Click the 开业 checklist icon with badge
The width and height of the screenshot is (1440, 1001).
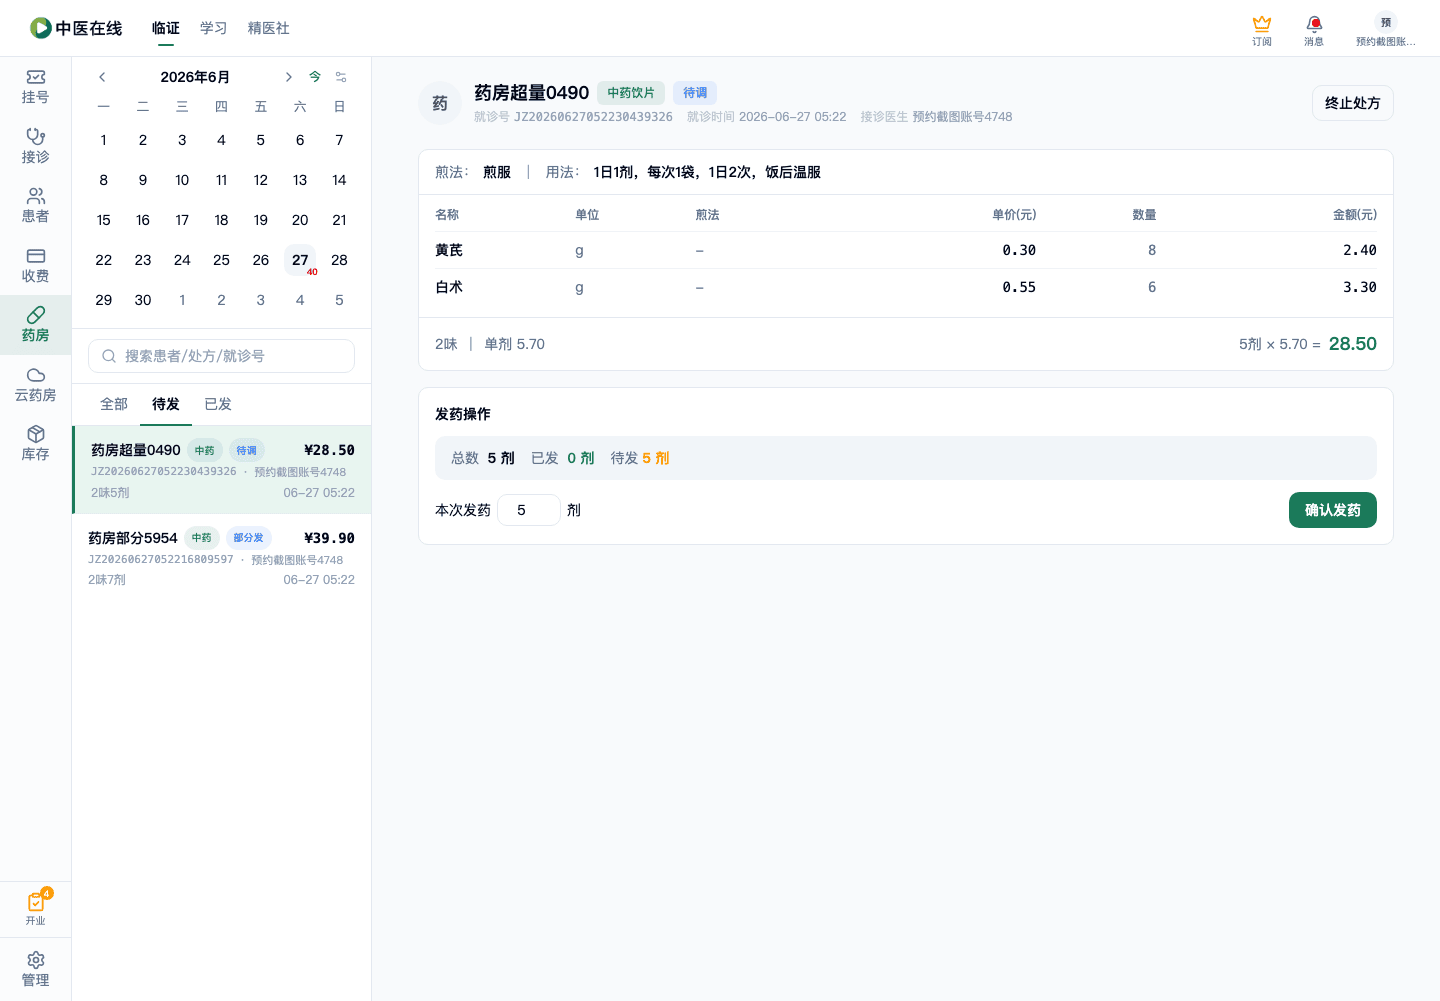pyautogui.click(x=36, y=908)
